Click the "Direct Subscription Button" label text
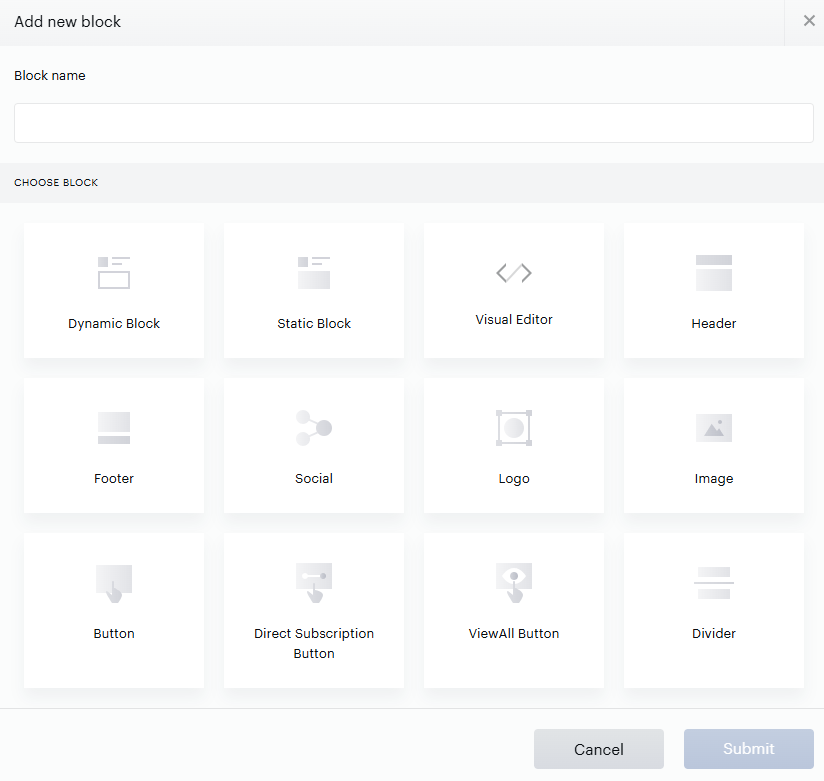Image resolution: width=824 pixels, height=781 pixels. (x=314, y=643)
